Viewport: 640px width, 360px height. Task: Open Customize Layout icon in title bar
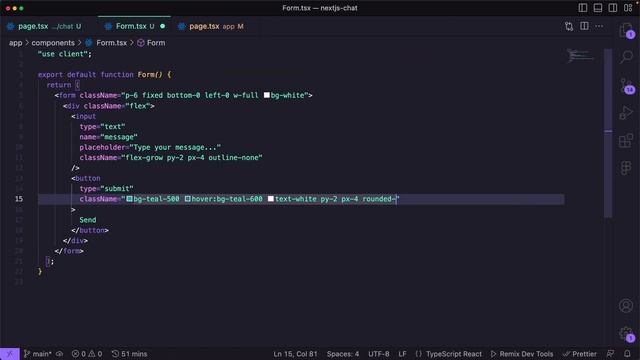(x=628, y=8)
